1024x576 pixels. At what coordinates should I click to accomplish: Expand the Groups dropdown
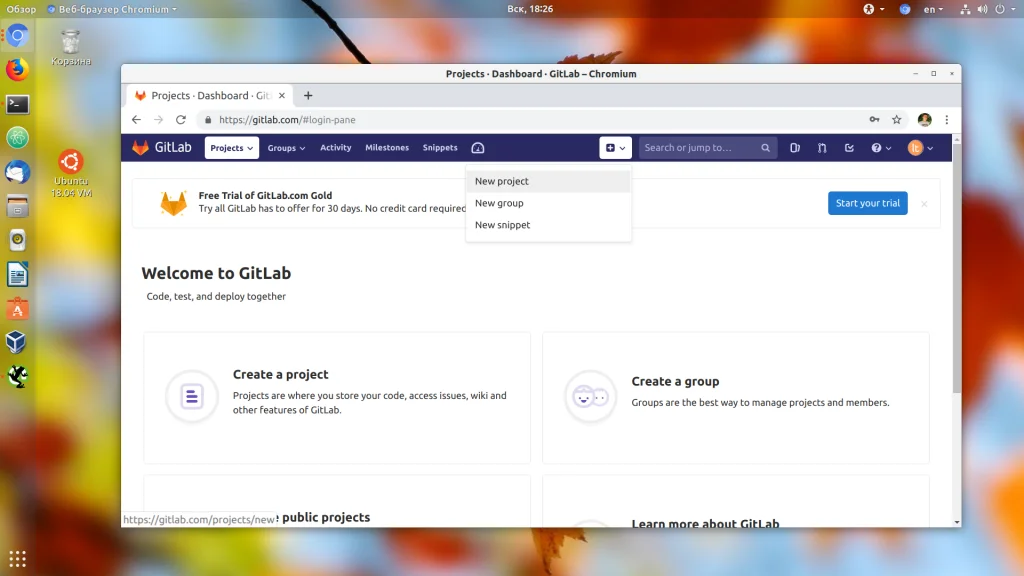286,148
